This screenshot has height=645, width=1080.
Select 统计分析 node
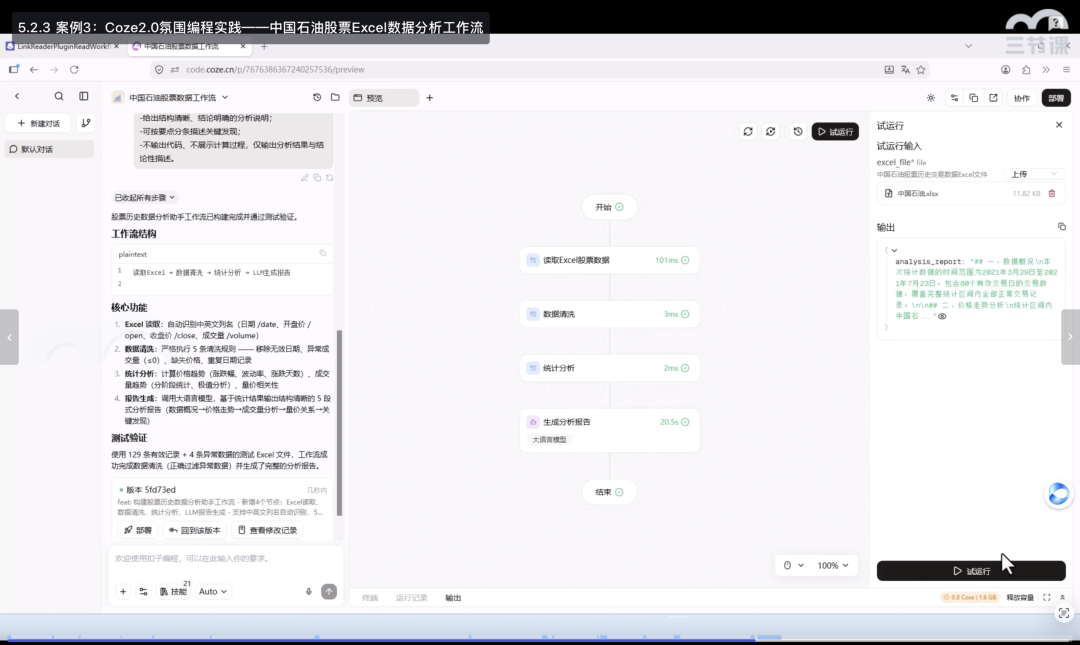point(609,367)
